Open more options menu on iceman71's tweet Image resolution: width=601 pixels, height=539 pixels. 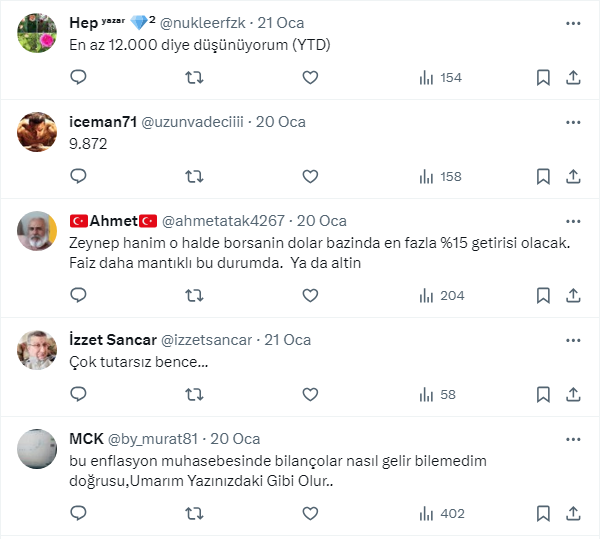tap(573, 122)
